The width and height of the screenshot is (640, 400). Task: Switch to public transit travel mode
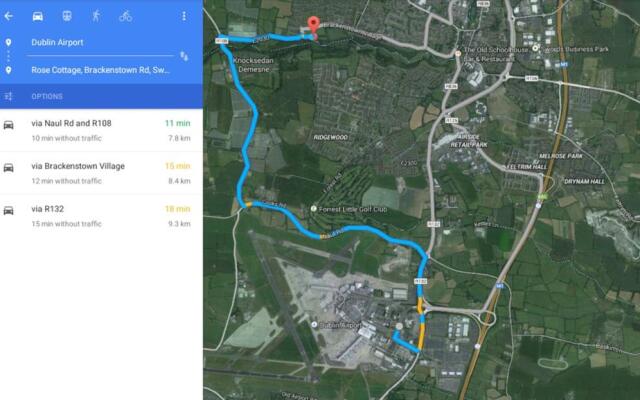coord(67,16)
